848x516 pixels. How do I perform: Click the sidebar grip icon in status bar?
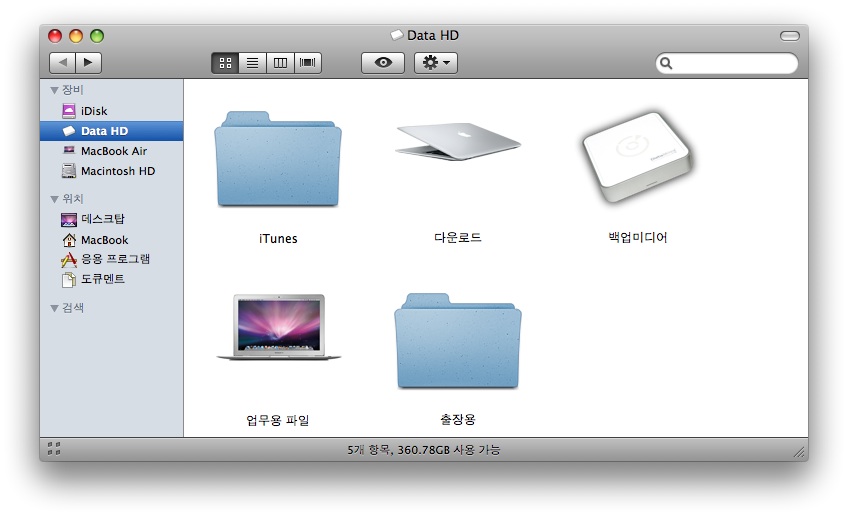pyautogui.click(x=54, y=448)
